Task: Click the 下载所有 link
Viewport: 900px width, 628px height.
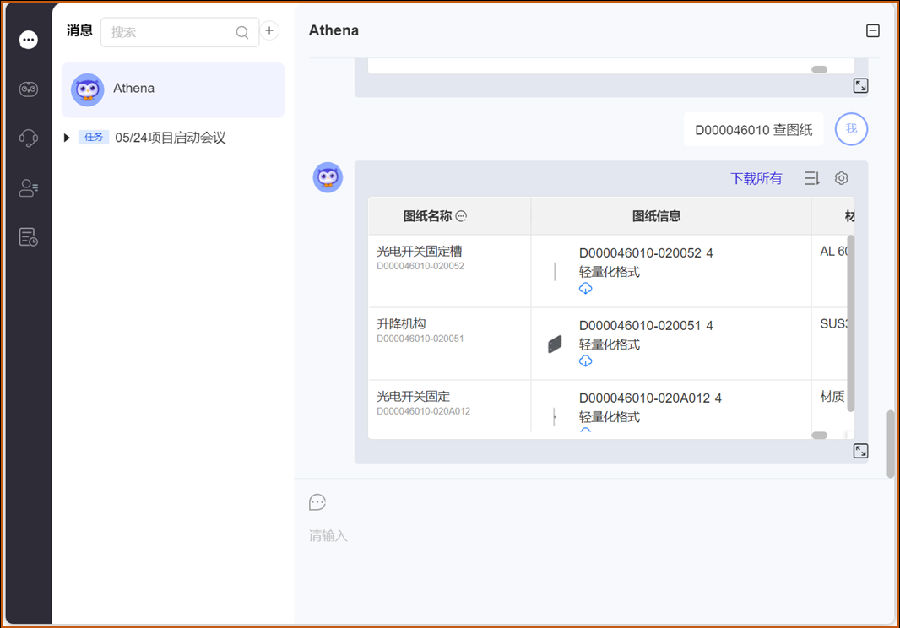Action: pos(756,178)
